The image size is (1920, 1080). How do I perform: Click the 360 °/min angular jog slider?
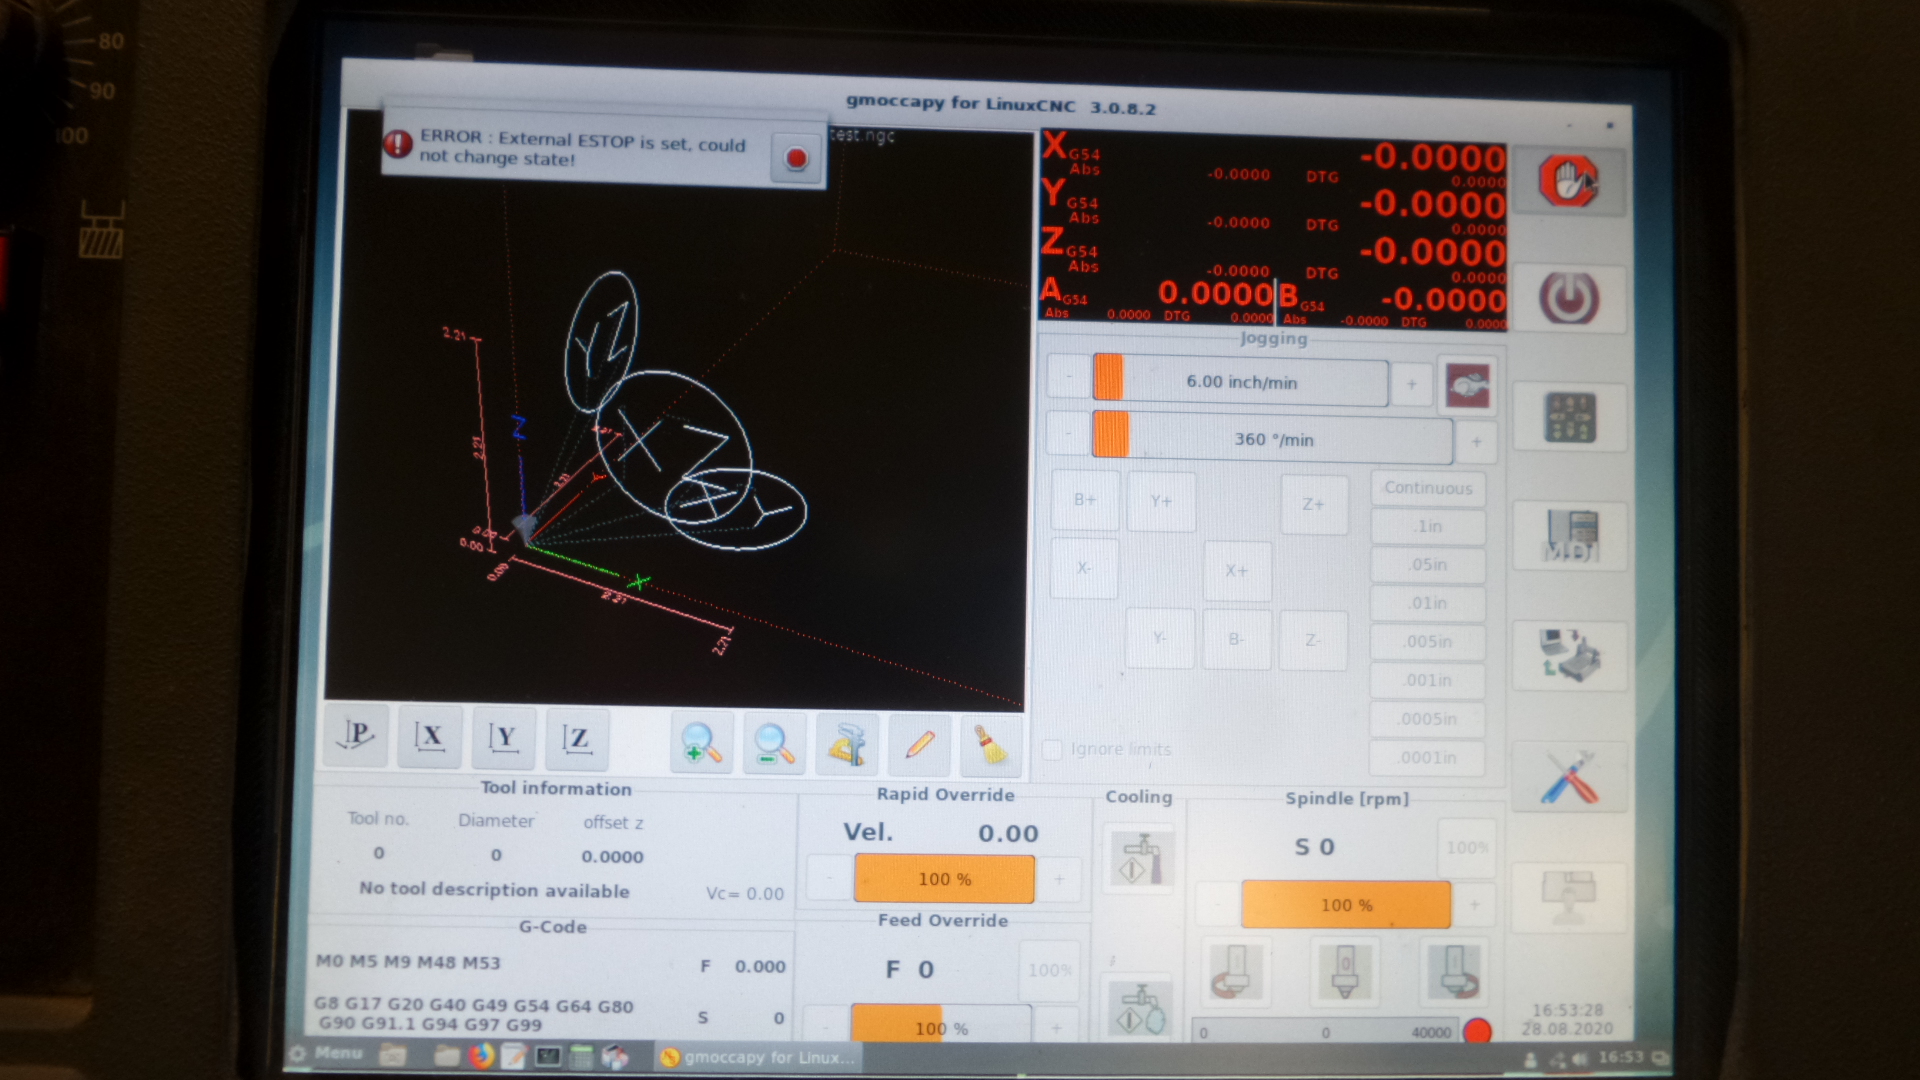pyautogui.click(x=1272, y=438)
